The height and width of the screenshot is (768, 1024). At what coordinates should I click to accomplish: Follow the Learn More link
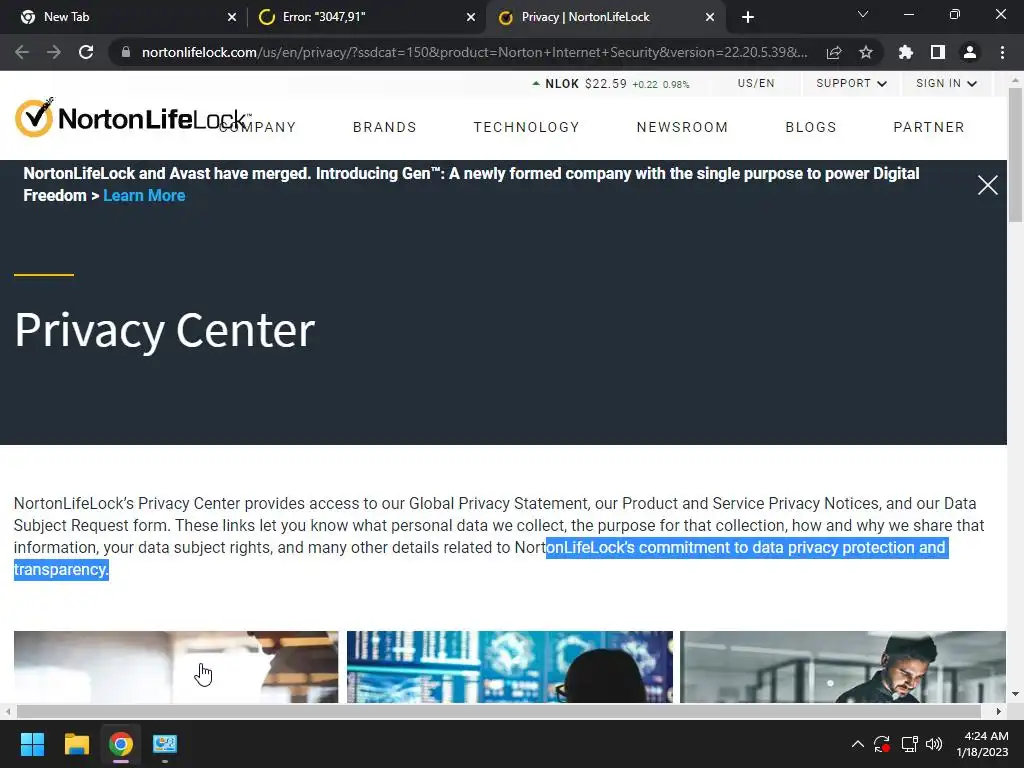coord(144,195)
